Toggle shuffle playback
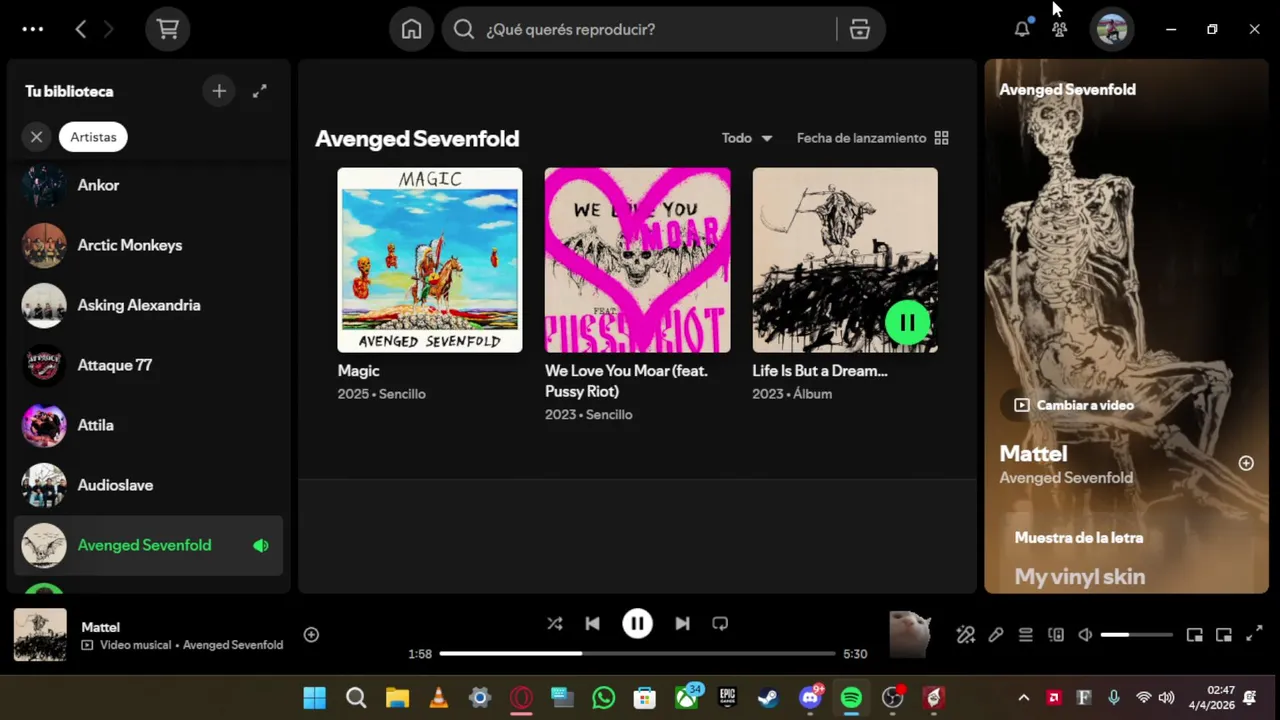This screenshot has width=1280, height=720. [555, 623]
